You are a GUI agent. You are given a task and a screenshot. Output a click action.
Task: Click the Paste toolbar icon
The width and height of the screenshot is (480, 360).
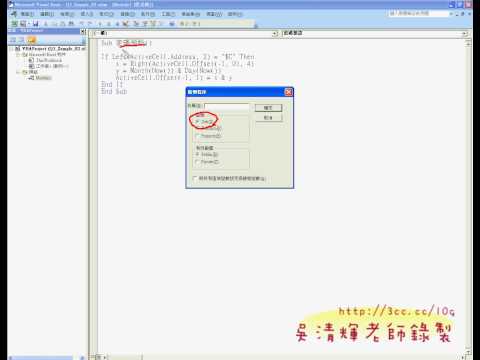[63, 24]
